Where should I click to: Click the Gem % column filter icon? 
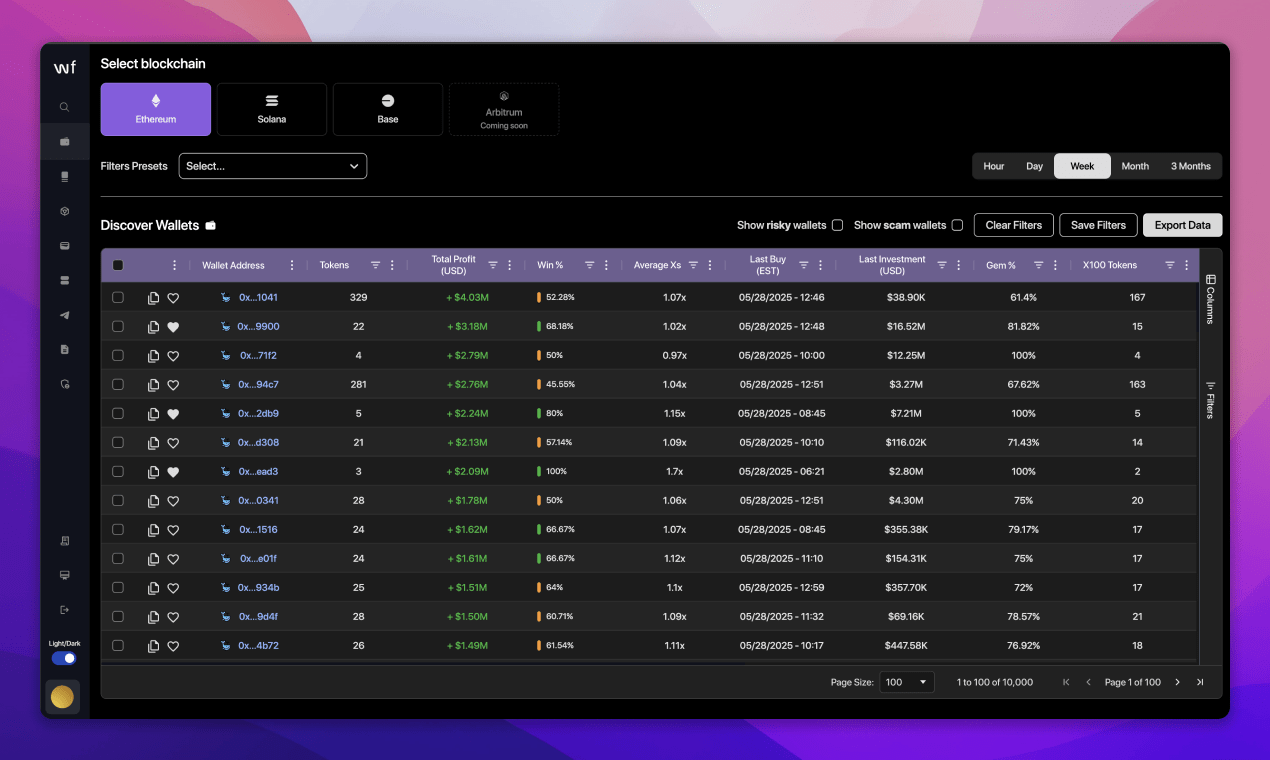point(1038,265)
